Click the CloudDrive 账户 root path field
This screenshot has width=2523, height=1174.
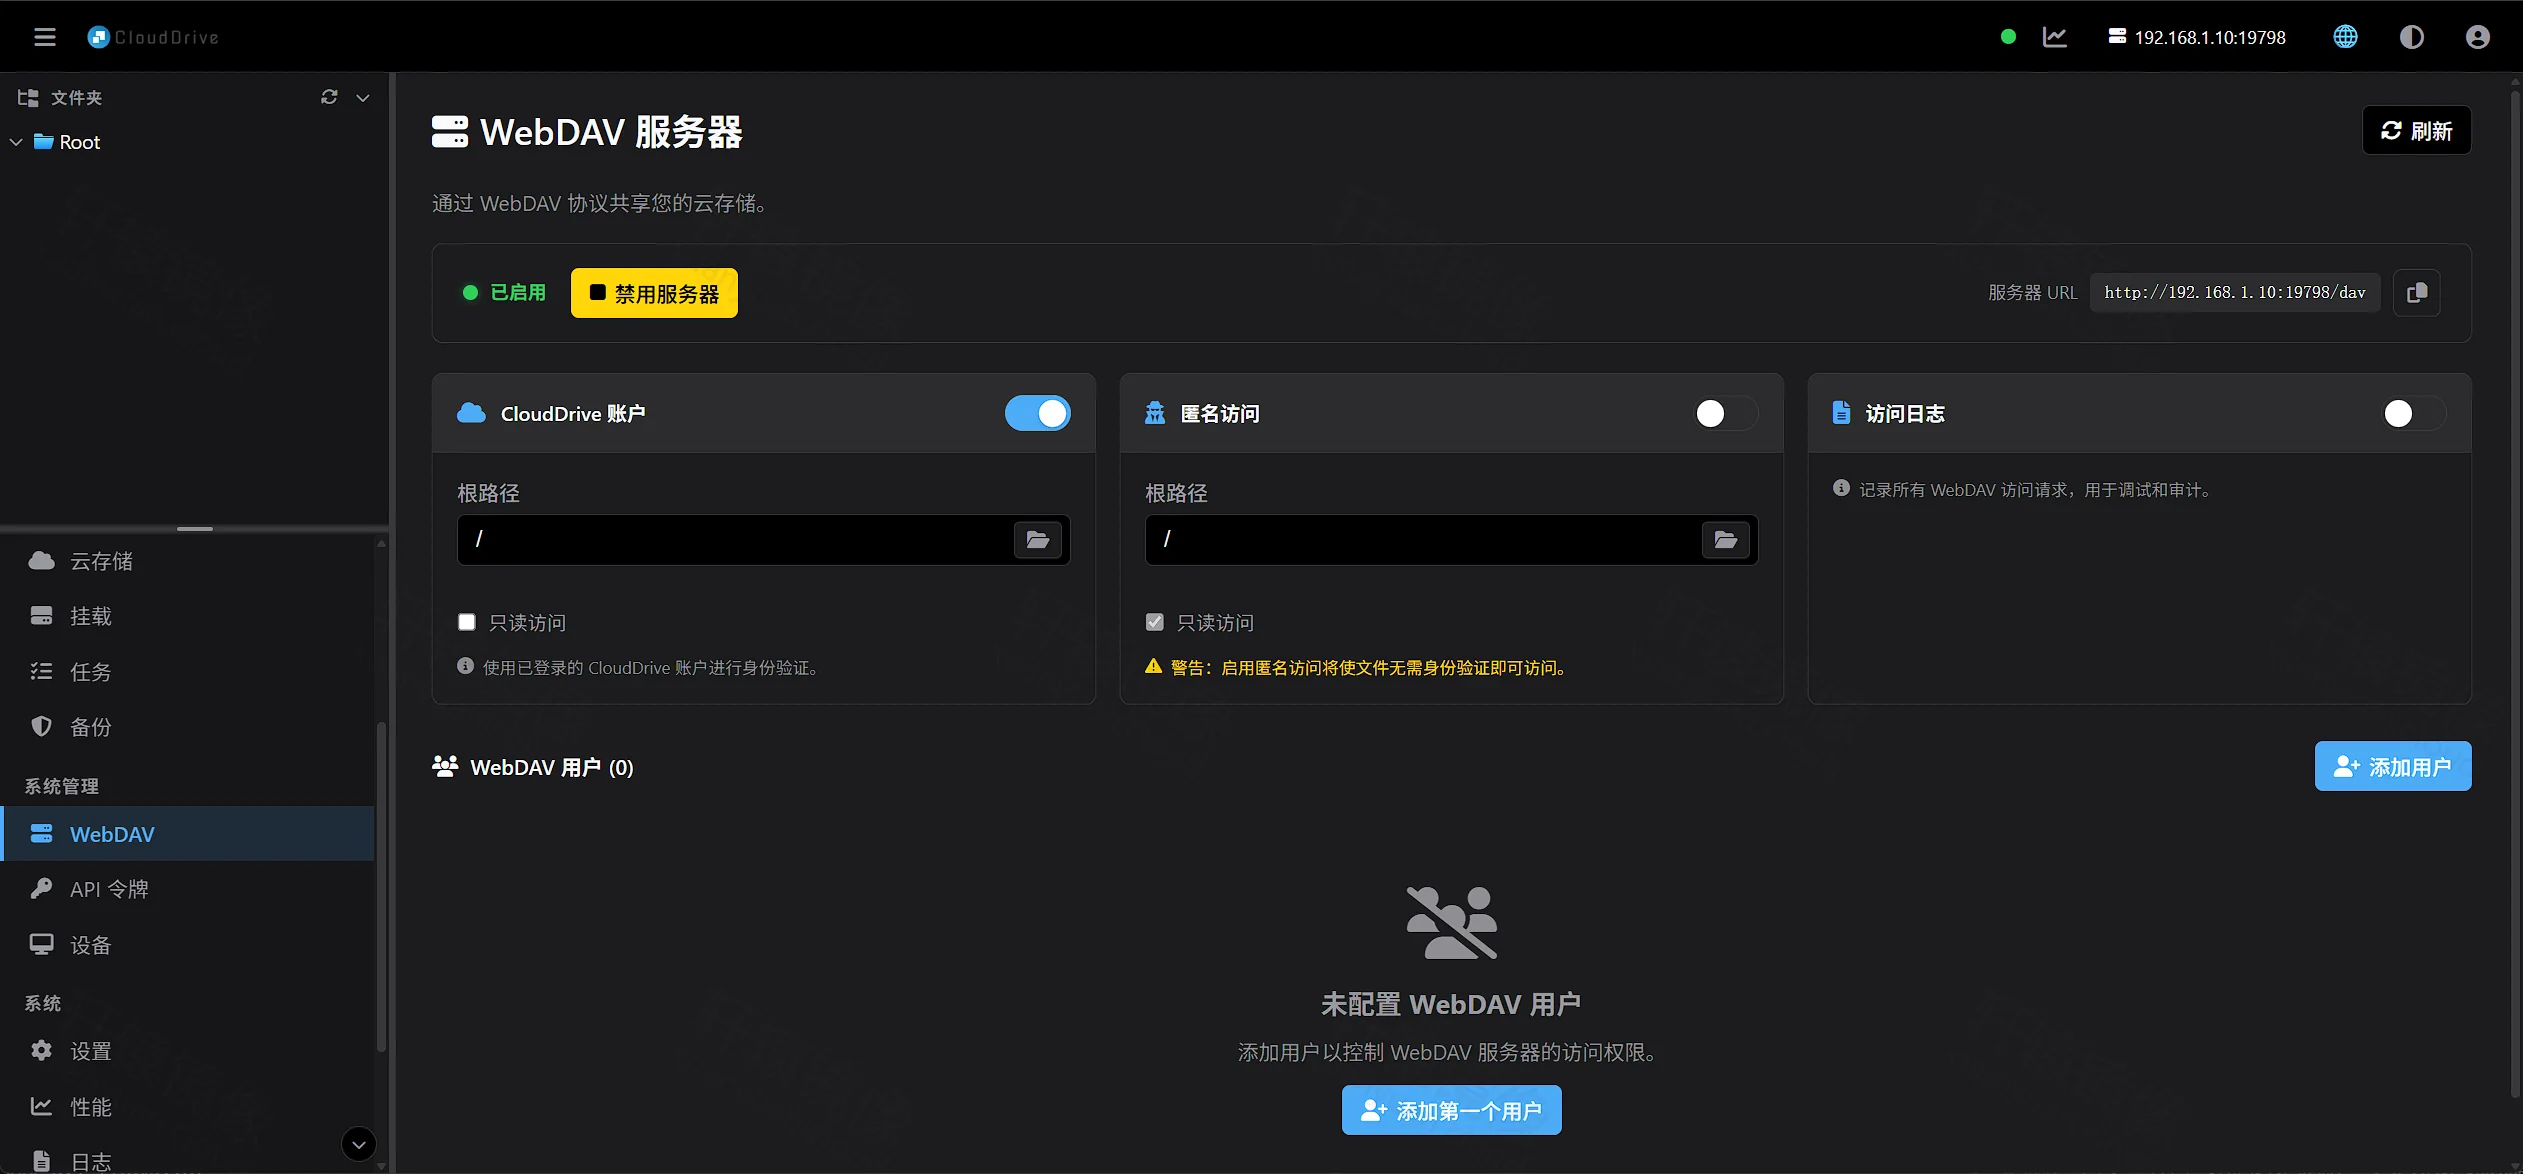[x=734, y=540]
